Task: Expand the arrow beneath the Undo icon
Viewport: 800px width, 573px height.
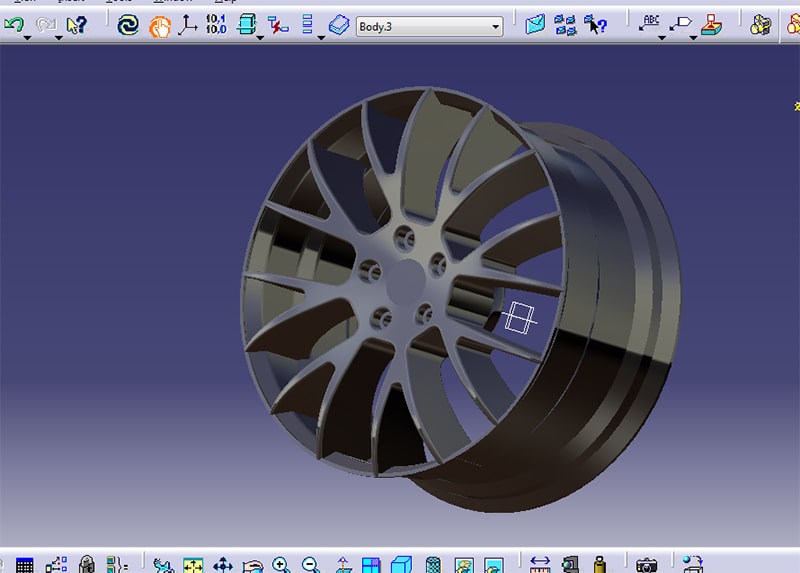Action: click(27, 38)
